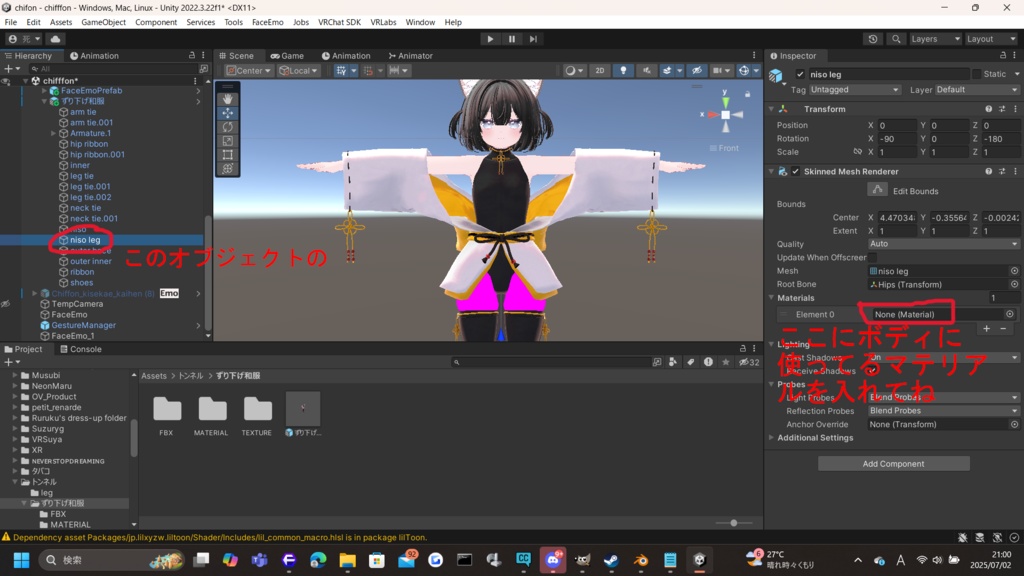
Task: Switch to the Game tab
Action: tap(287, 56)
